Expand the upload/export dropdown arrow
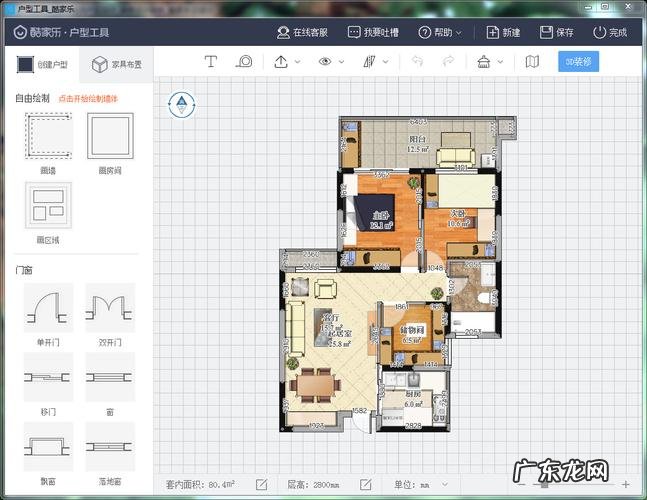This screenshot has width=647, height=500. pos(297,62)
